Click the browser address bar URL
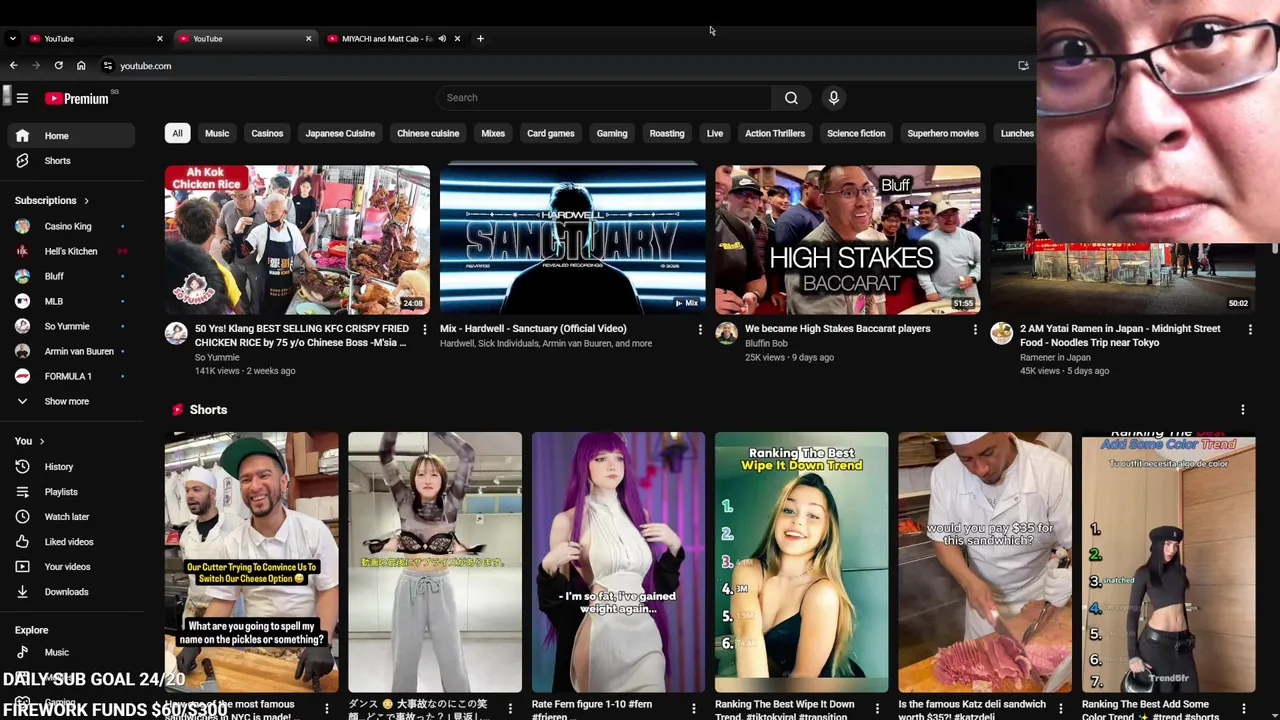This screenshot has width=1280, height=720. (x=146, y=66)
